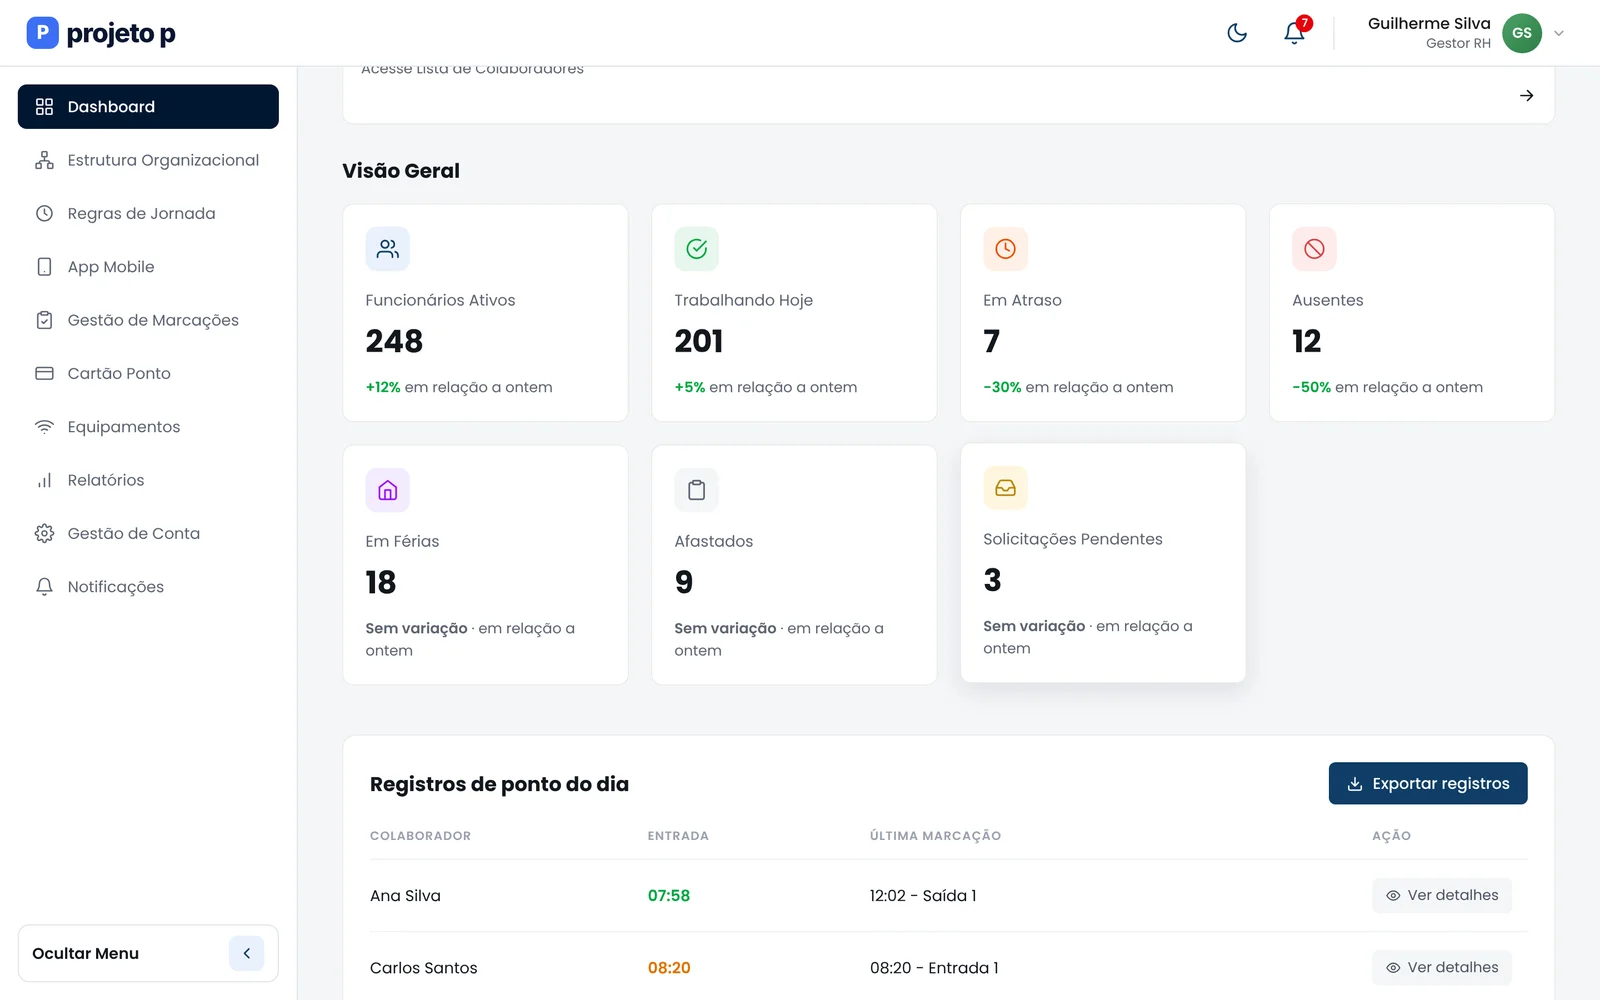1600x1000 pixels.
Task: Click the Guilherme Silva user name
Action: pos(1429,23)
